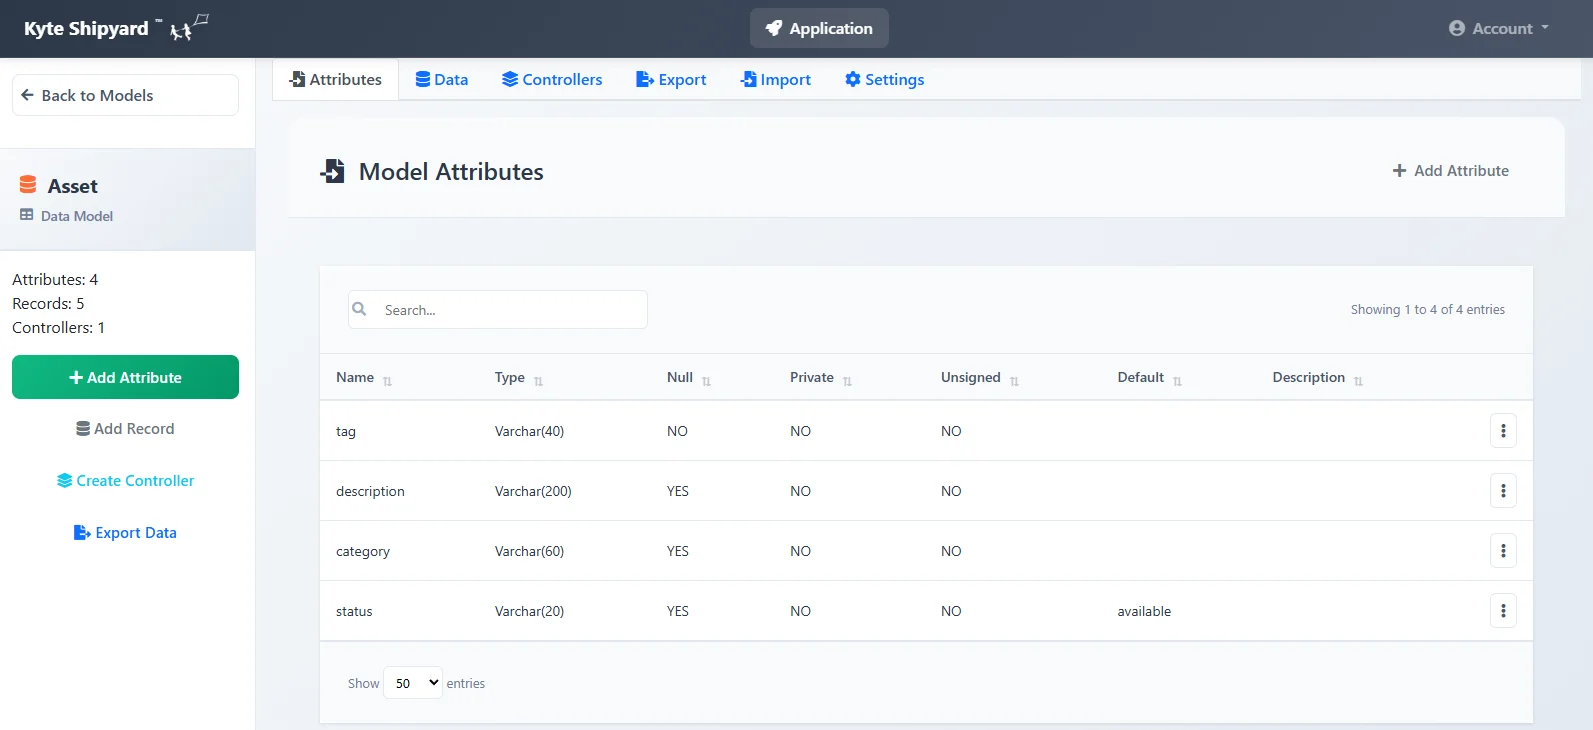Open the Export tab
The image size is (1593, 730).
coord(671,79)
